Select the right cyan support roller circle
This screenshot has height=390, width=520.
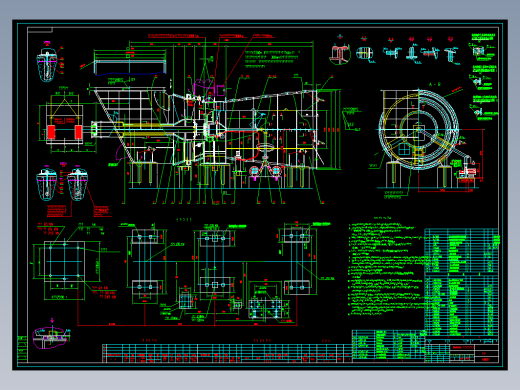(276, 171)
